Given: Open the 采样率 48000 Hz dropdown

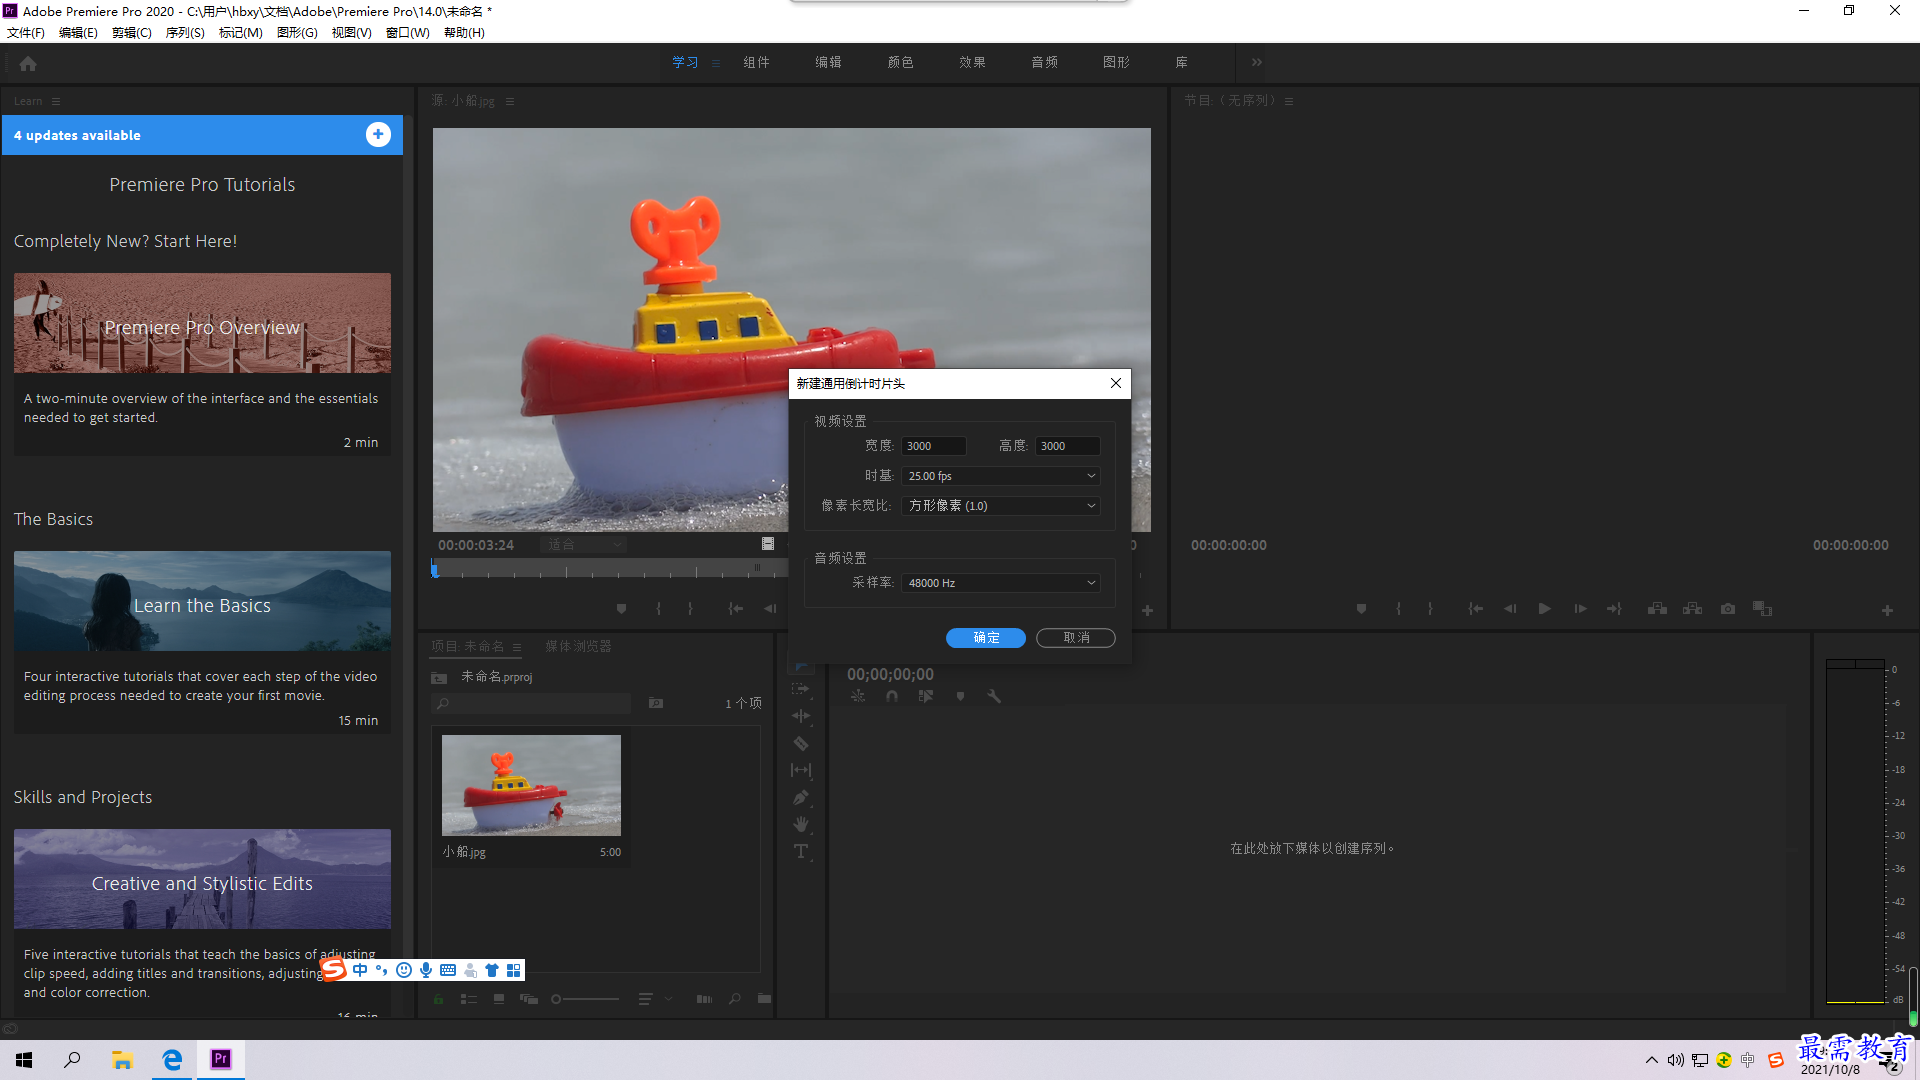Looking at the screenshot, I should pos(1001,583).
